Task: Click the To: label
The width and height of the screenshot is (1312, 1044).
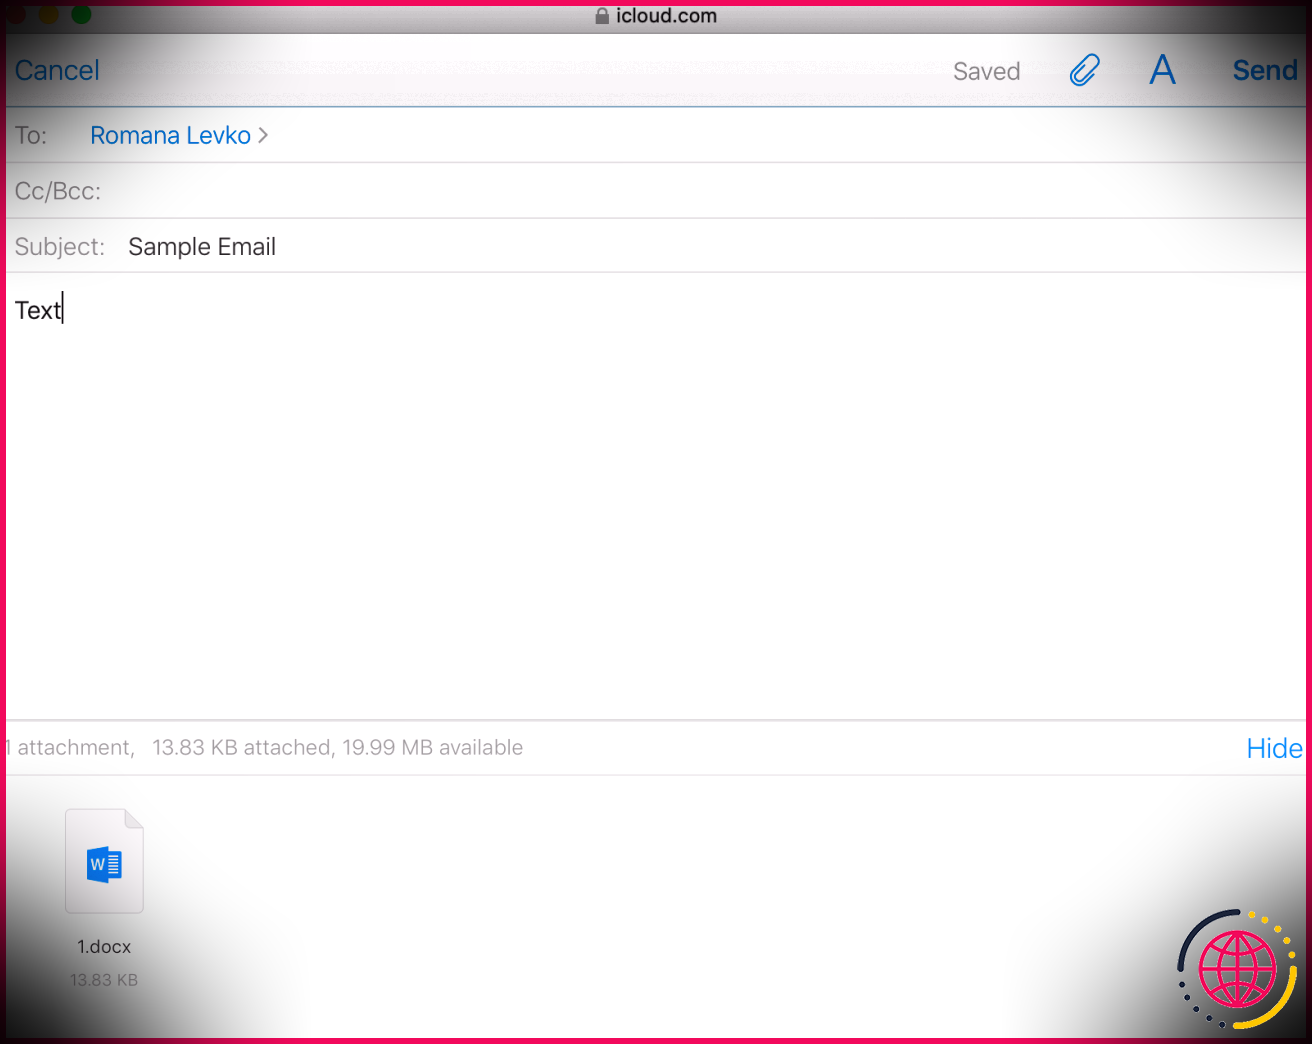Action: (x=31, y=135)
